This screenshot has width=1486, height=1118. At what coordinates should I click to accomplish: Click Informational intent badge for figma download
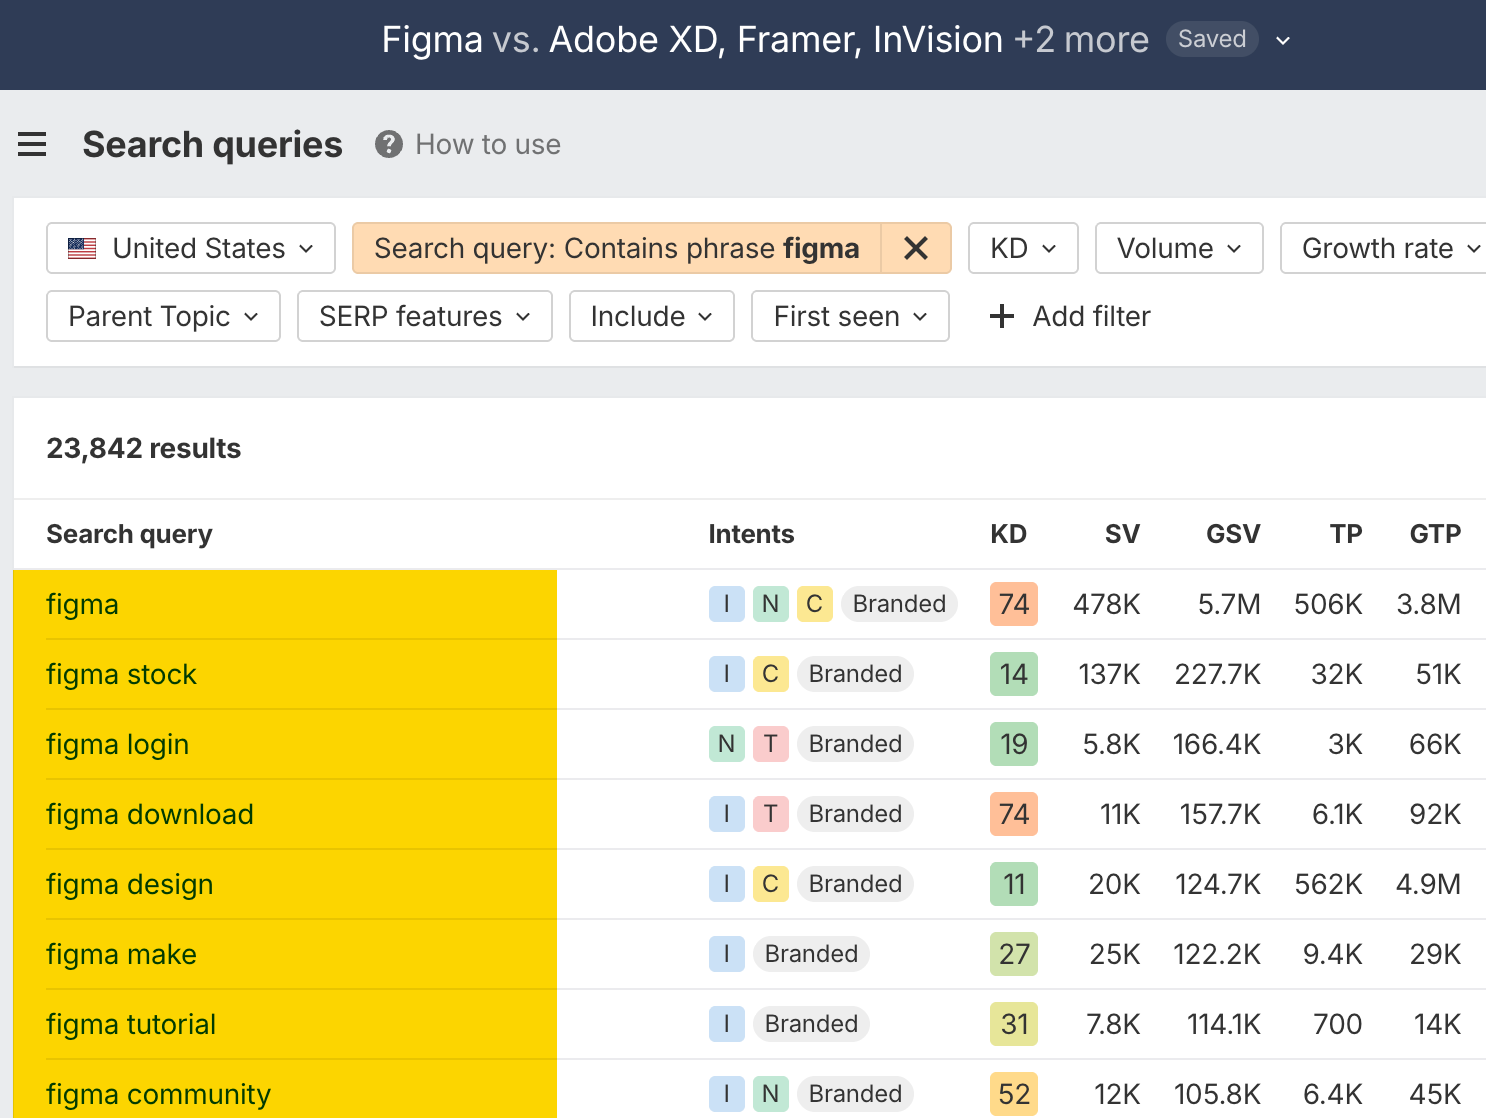(x=726, y=814)
